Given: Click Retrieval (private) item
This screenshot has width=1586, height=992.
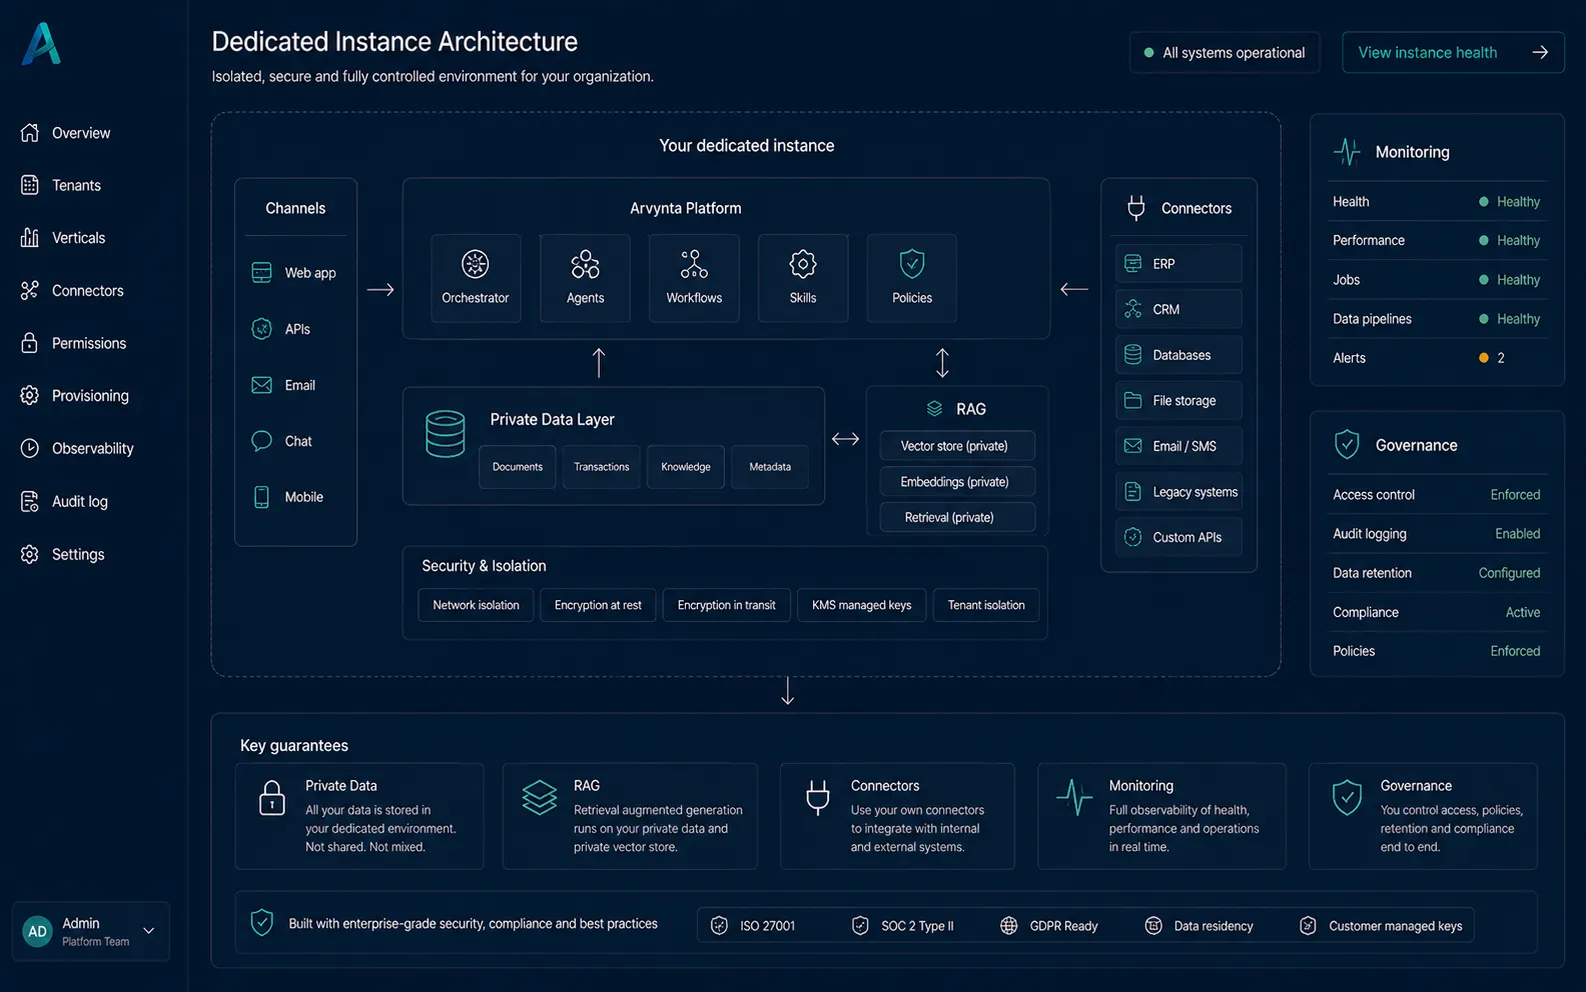Looking at the screenshot, I should click(957, 517).
